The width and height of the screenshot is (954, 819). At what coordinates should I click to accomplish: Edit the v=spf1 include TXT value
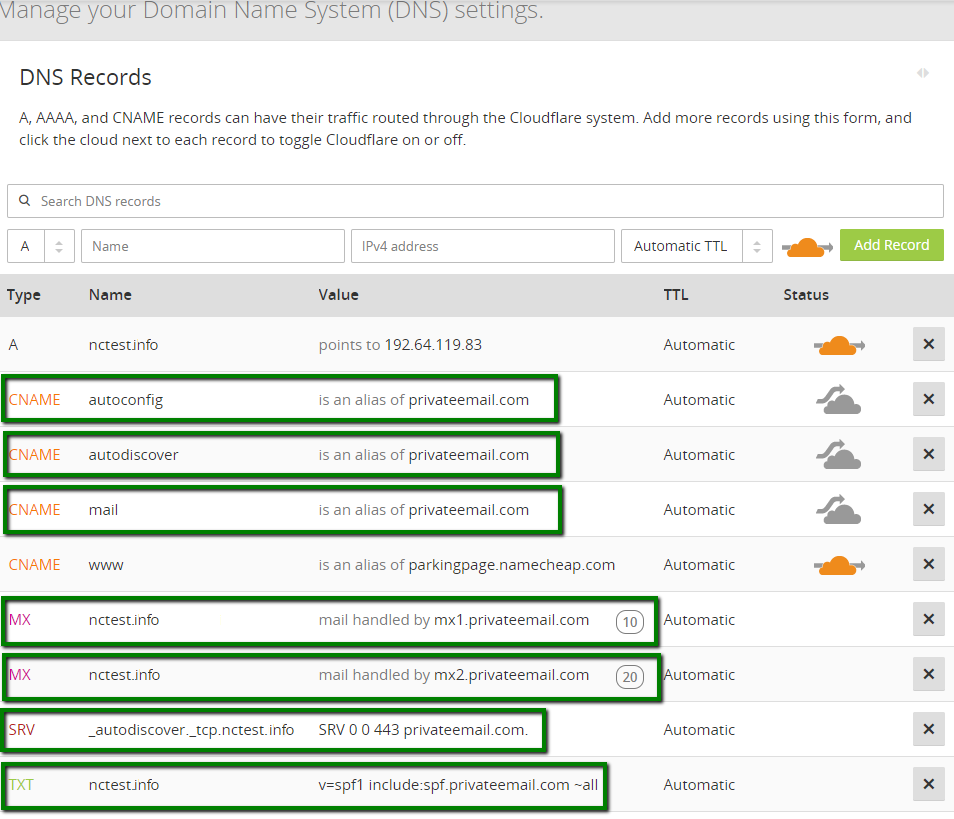tap(458, 785)
